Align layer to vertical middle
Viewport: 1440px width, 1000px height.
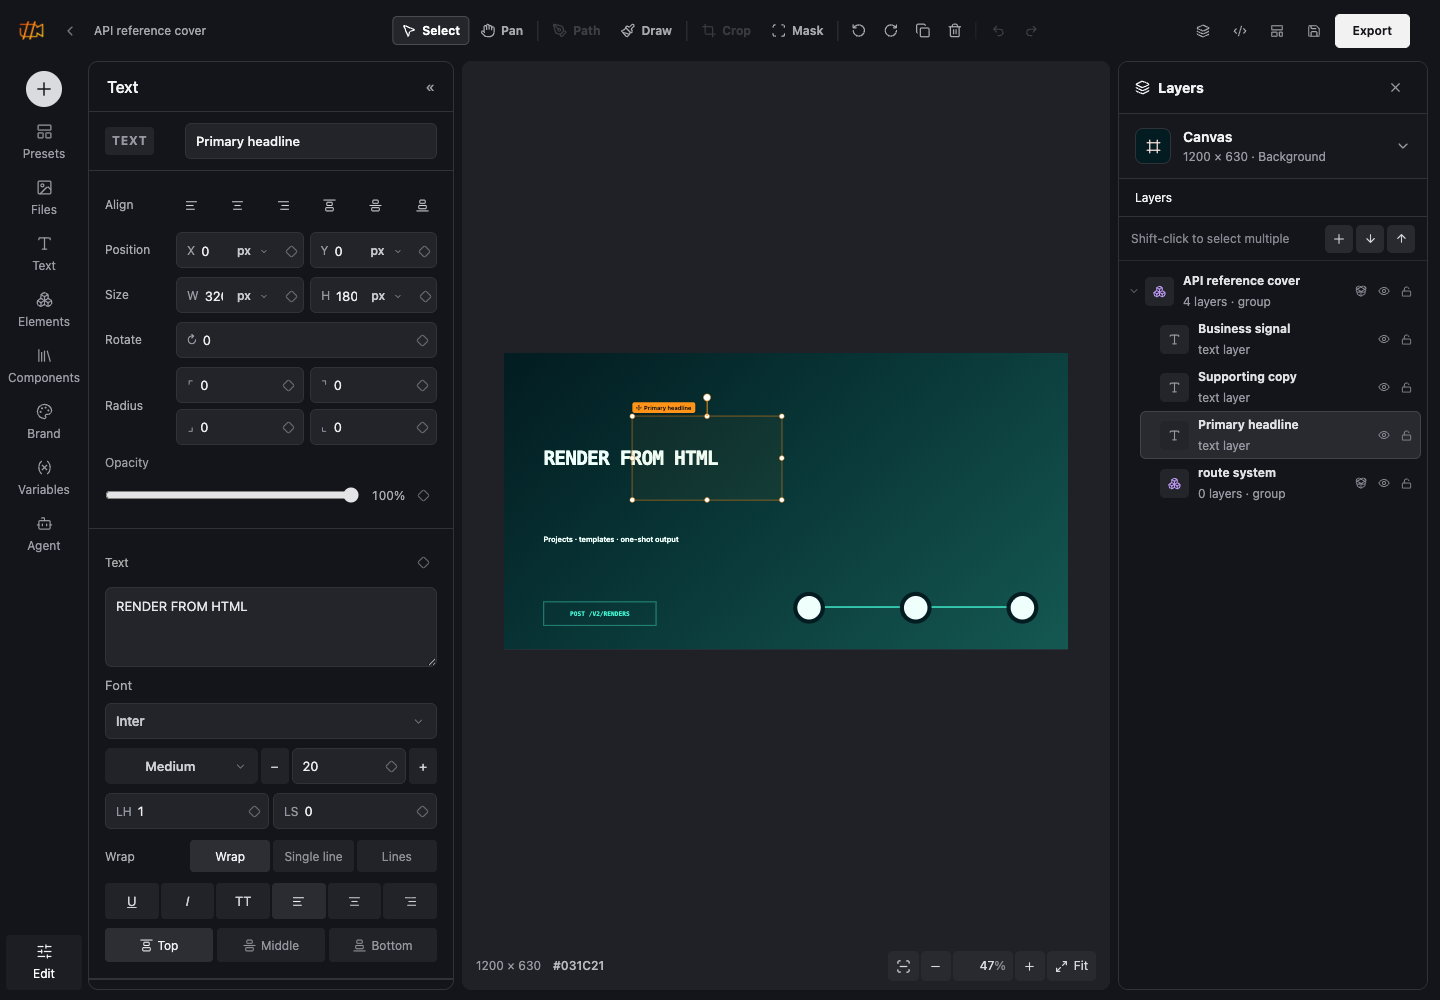(x=375, y=205)
